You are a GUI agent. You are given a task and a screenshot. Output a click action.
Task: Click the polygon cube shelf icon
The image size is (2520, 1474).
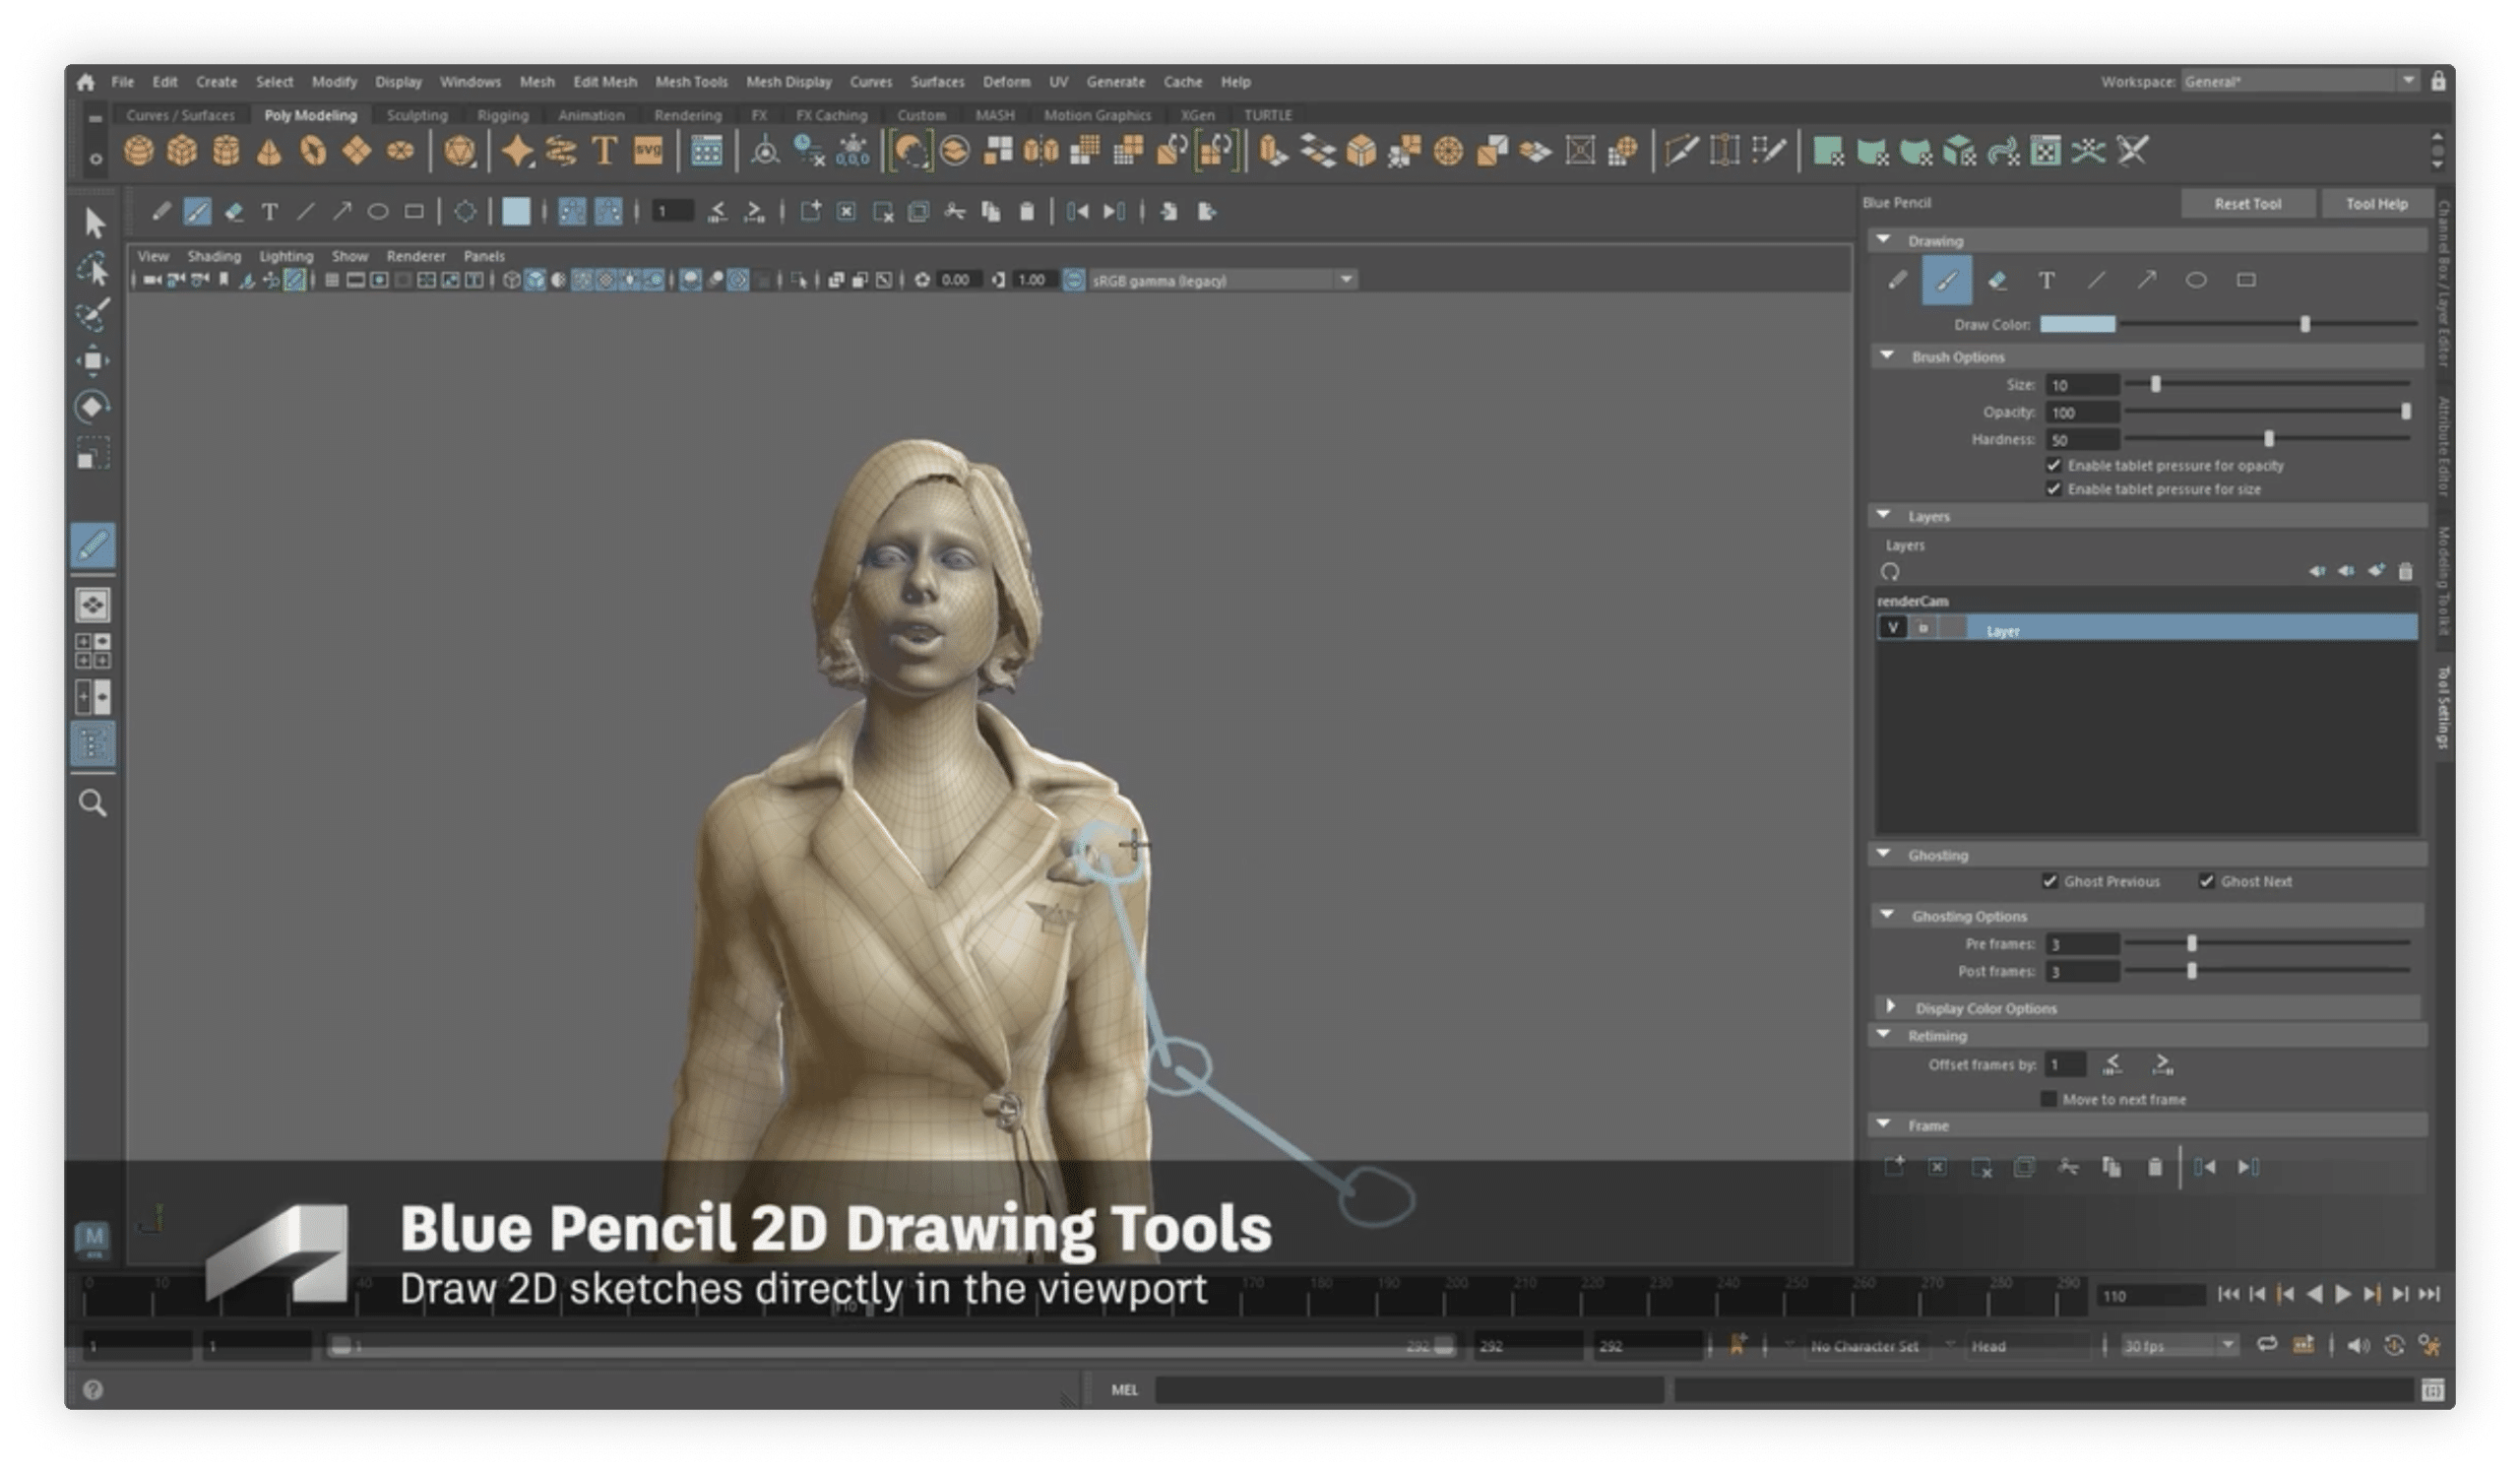[182, 151]
